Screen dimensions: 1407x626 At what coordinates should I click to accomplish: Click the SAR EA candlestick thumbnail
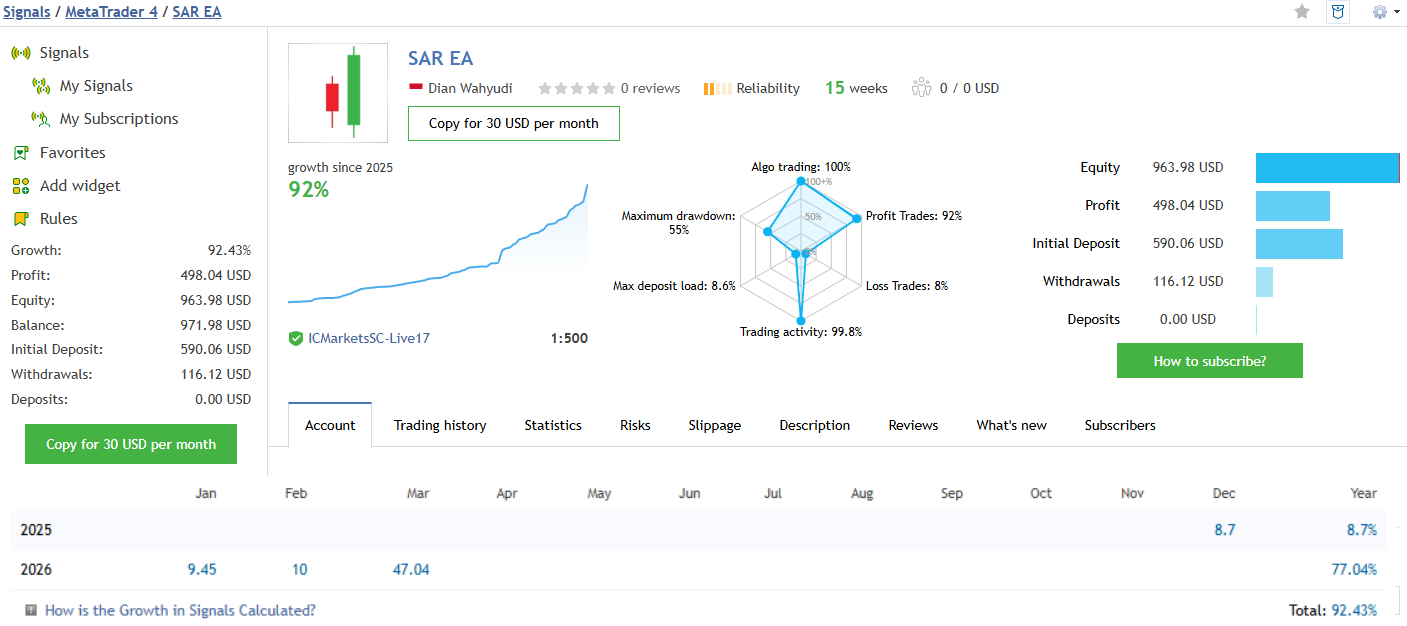pos(338,93)
